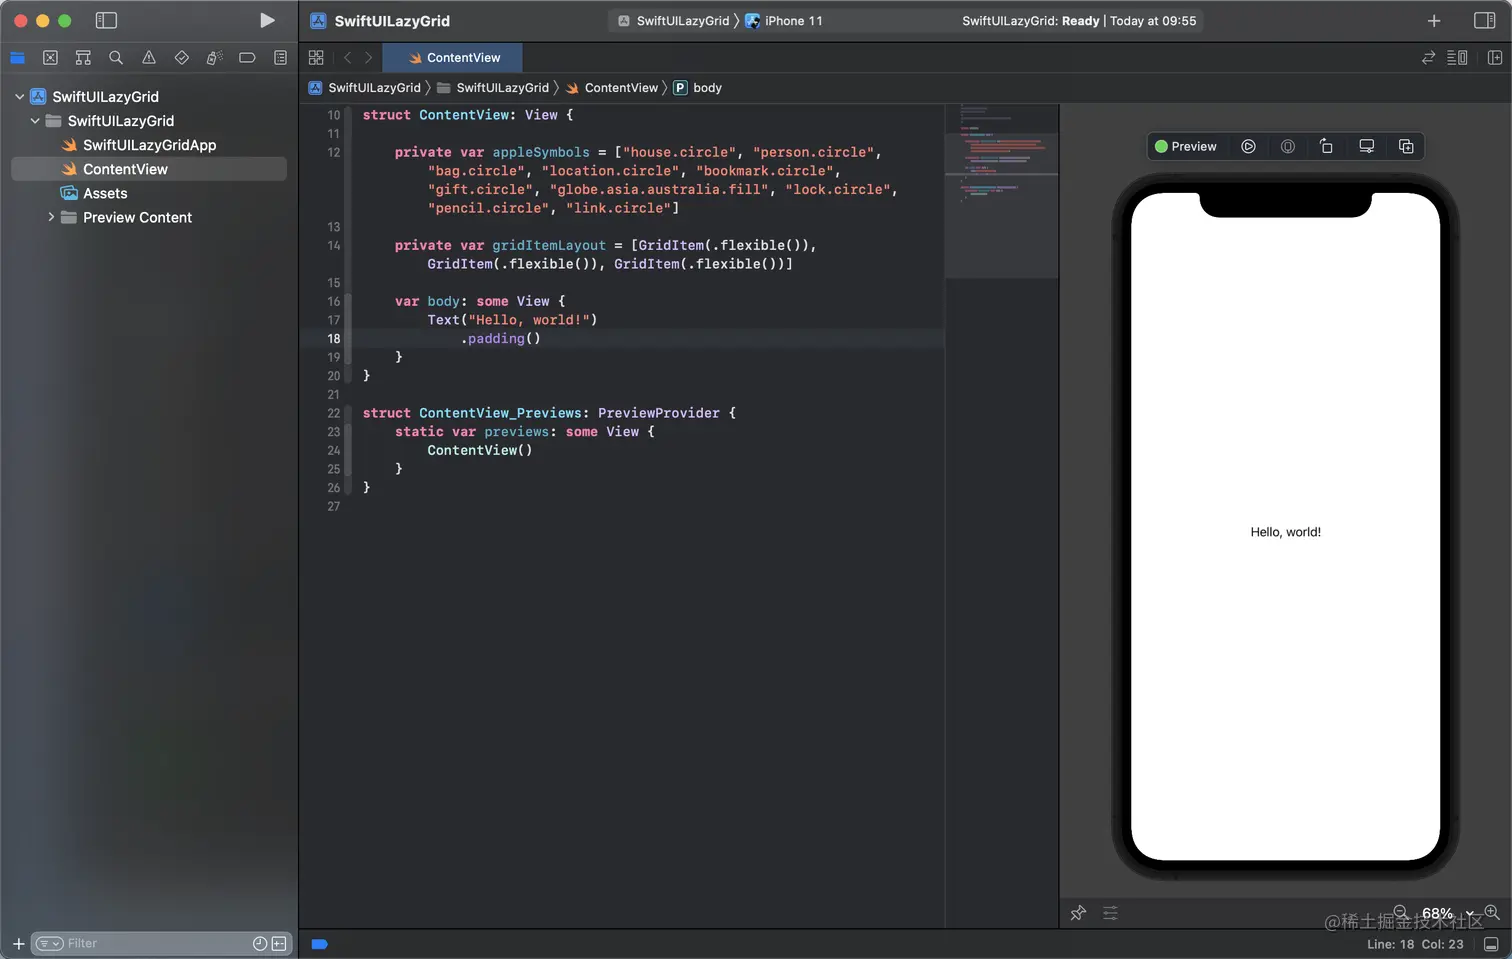Click ContentView in the jump bar

[612, 88]
